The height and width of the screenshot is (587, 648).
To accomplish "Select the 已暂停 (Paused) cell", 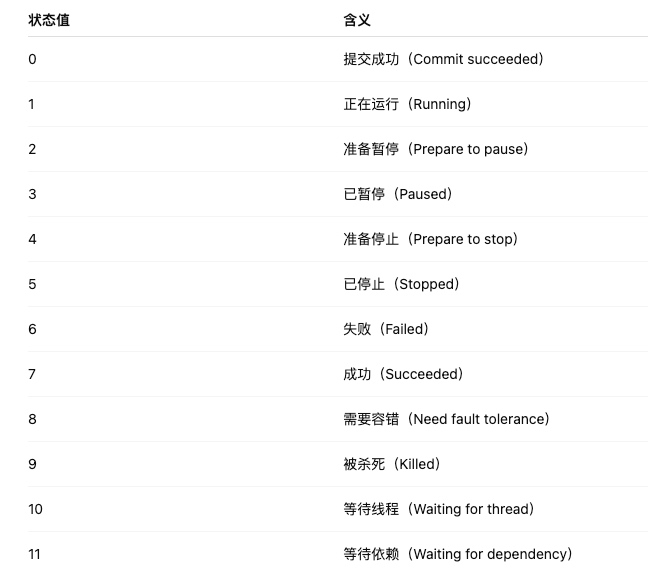I will point(398,194).
